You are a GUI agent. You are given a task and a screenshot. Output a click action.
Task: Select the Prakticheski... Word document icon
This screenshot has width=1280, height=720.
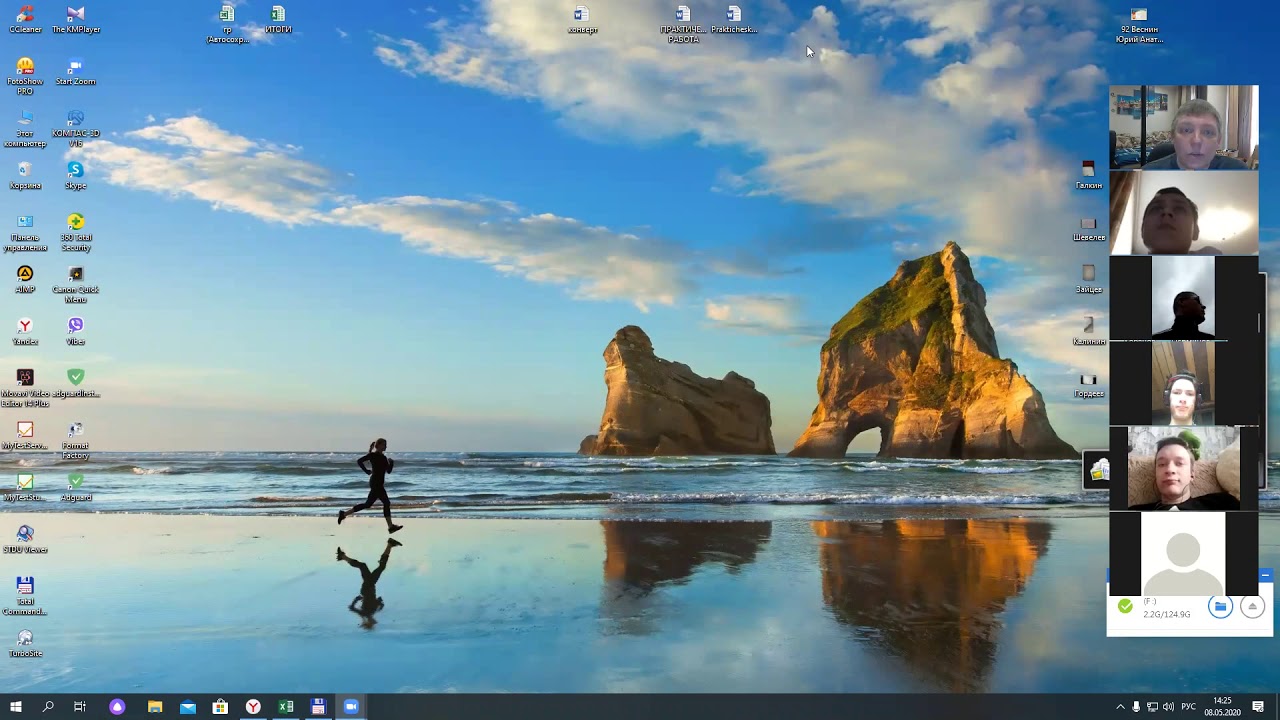[x=734, y=19]
